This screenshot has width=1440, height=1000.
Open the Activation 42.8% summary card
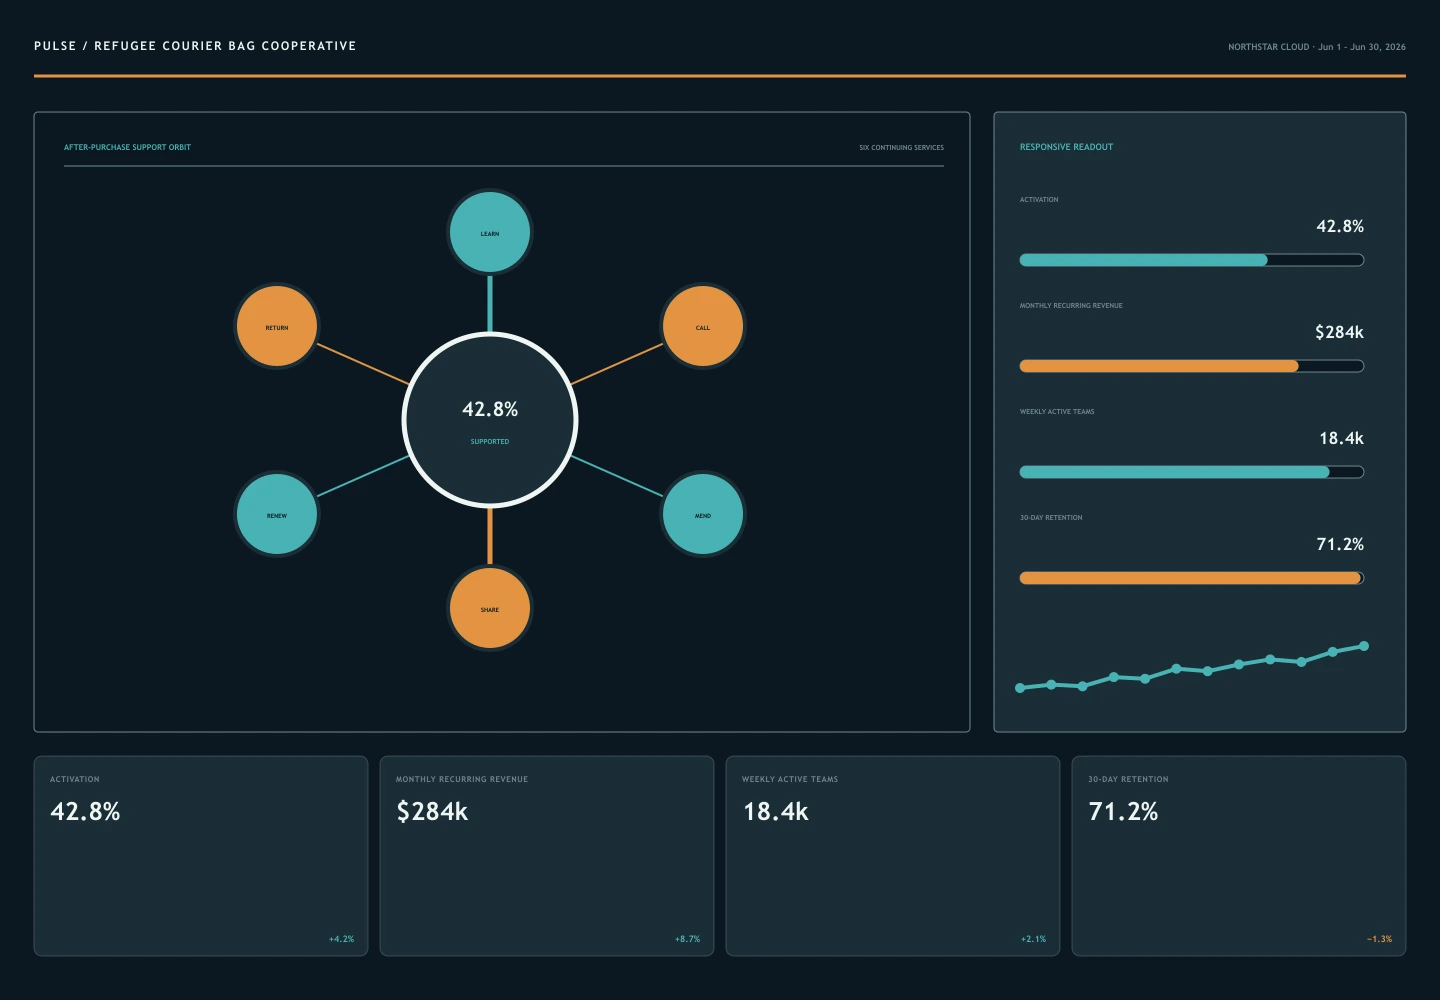[x=201, y=856]
